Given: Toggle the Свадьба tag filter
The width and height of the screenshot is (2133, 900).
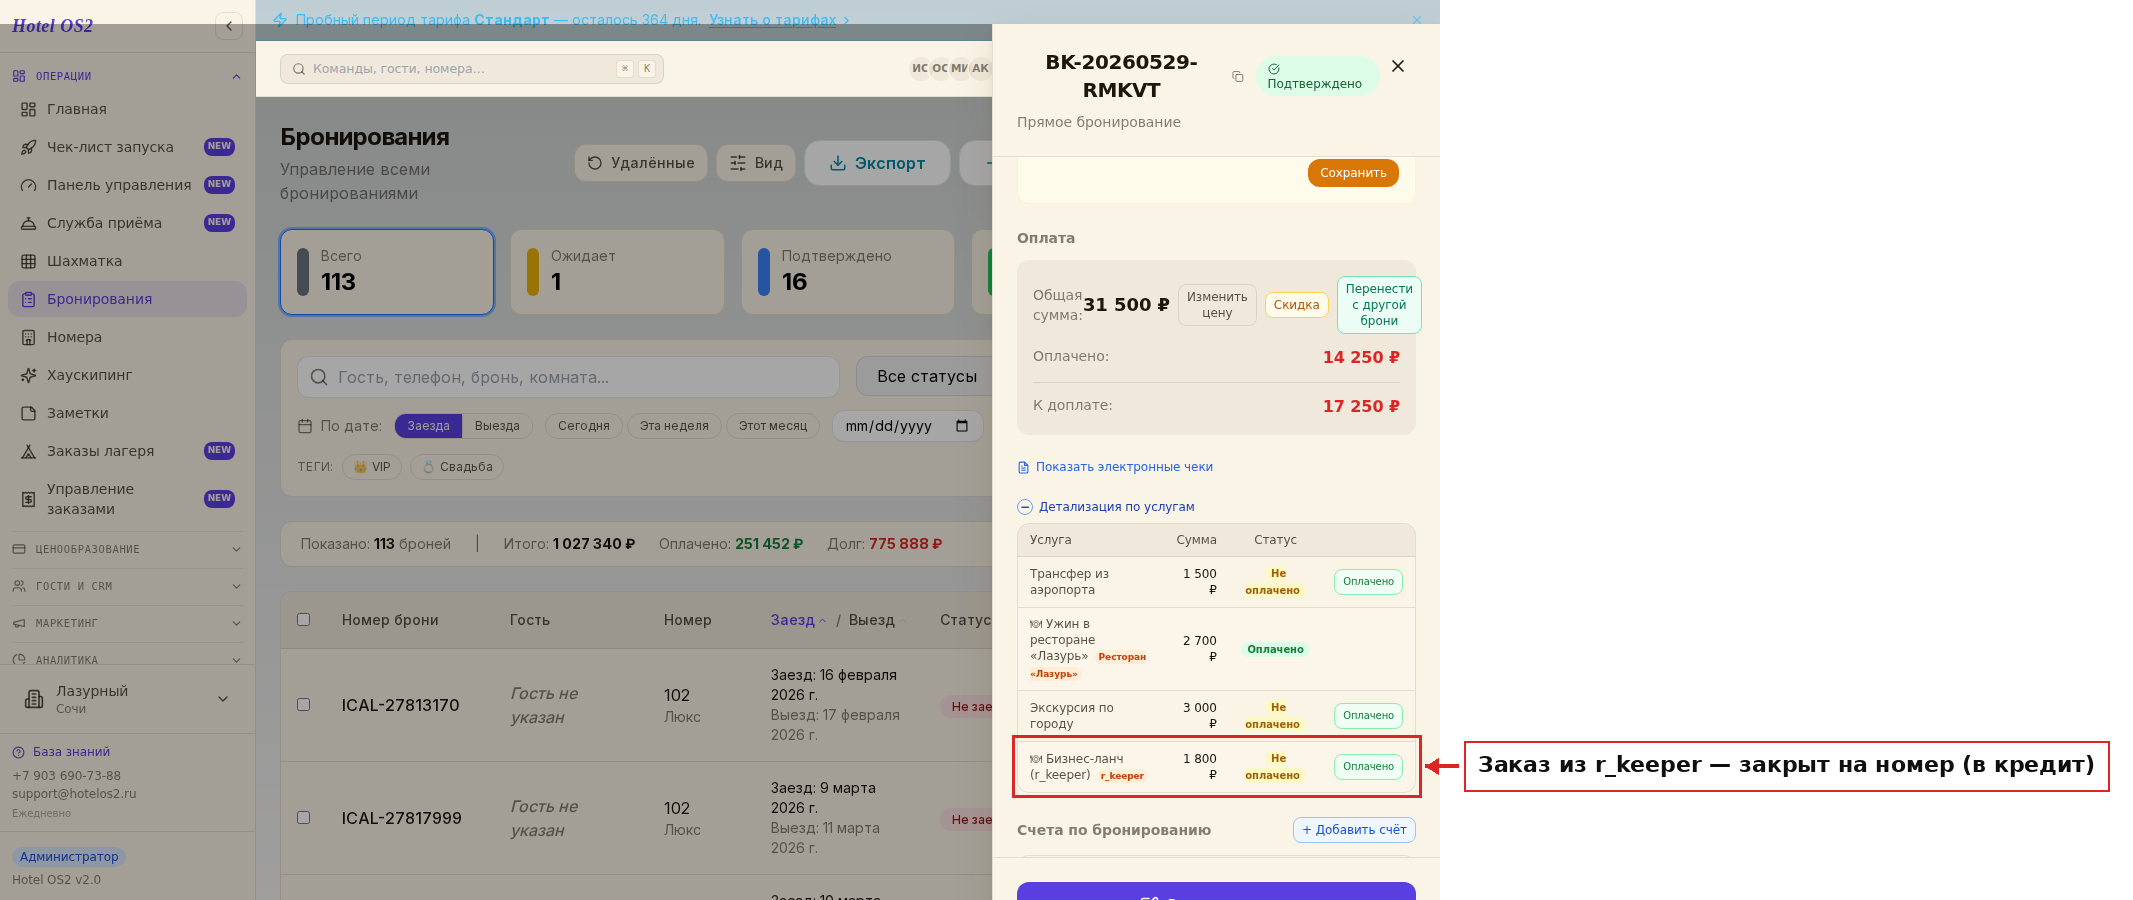Looking at the screenshot, I should (457, 467).
